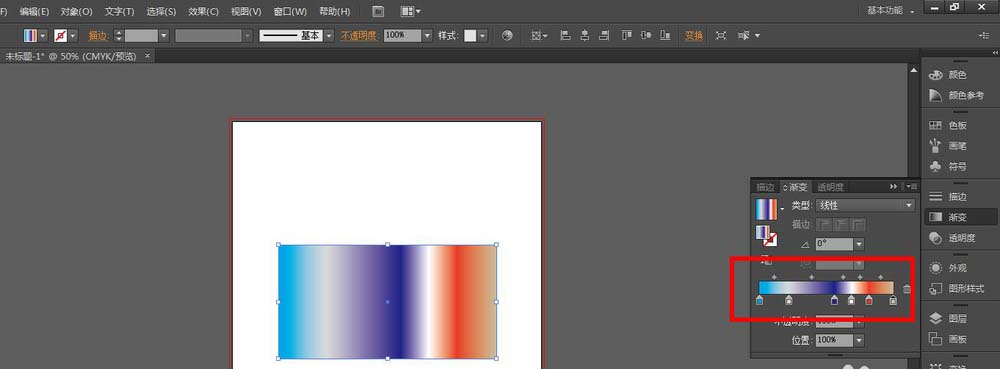
Task: Toggle fill/stroke swatch in gradient panel
Action: click(x=766, y=235)
